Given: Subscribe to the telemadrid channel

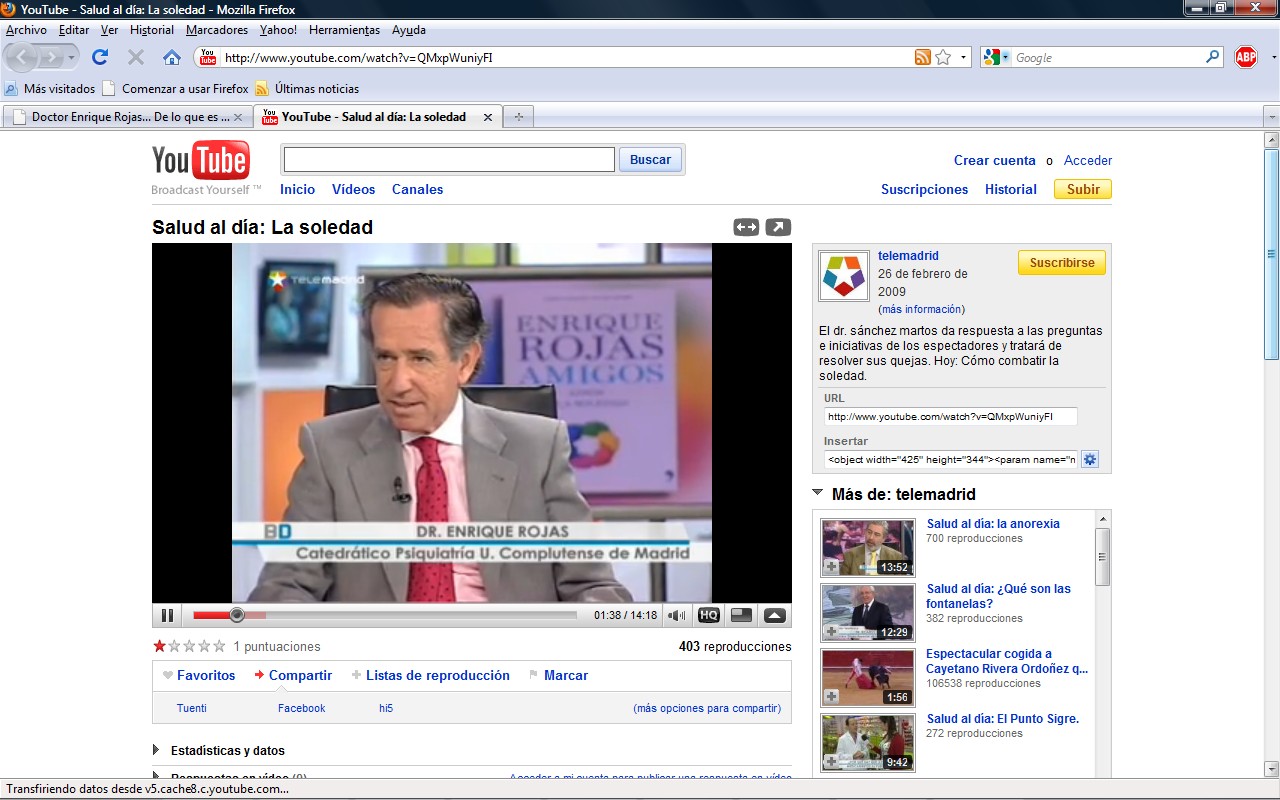Looking at the screenshot, I should (1061, 262).
